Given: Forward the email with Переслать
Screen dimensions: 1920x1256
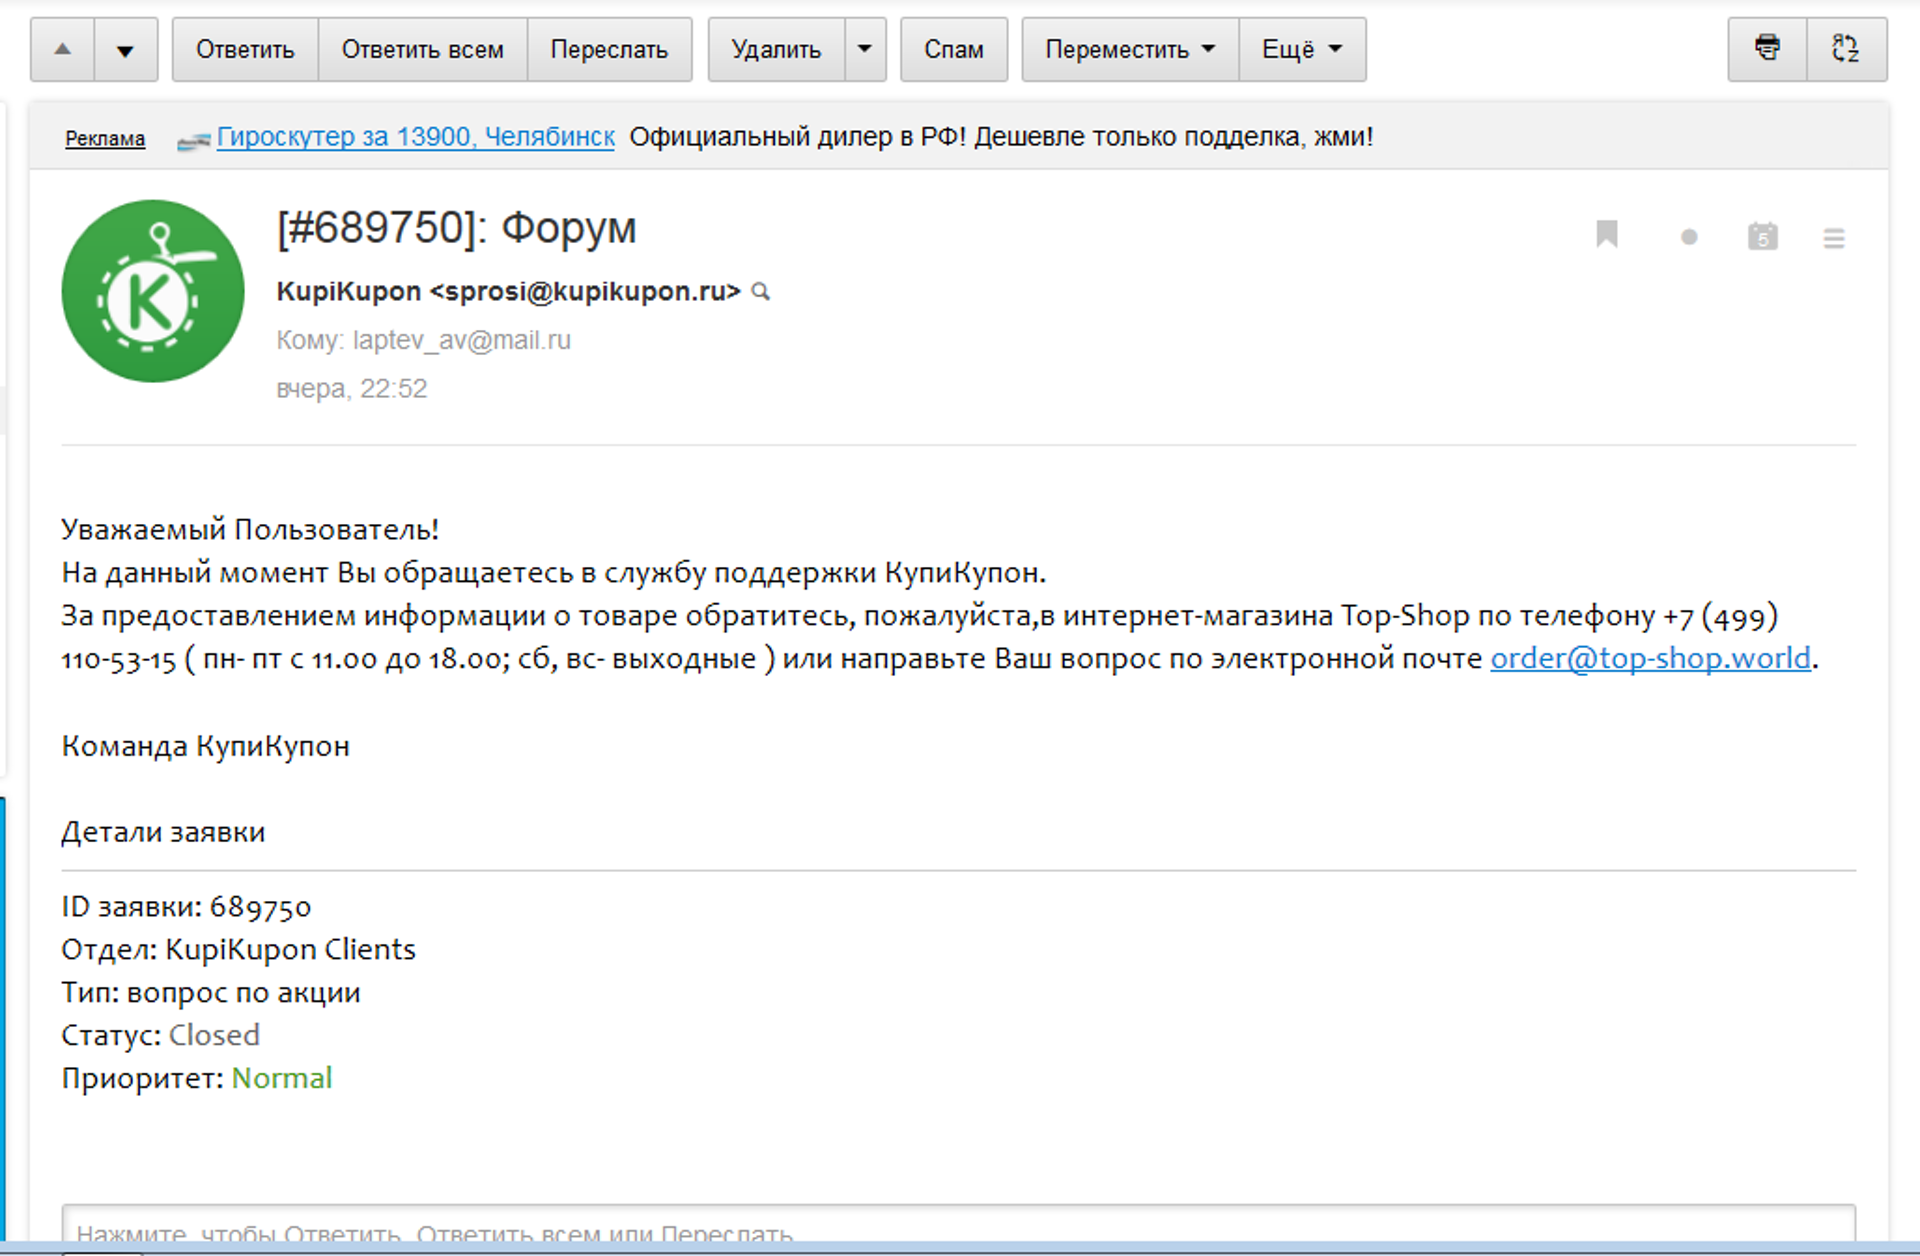Looking at the screenshot, I should click(x=609, y=49).
